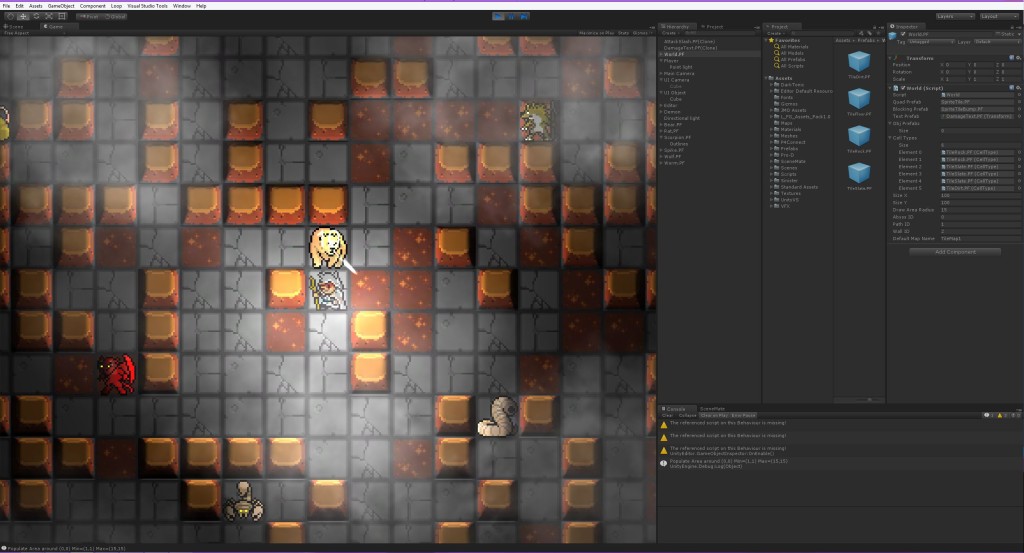Click the Pause button

point(511,16)
